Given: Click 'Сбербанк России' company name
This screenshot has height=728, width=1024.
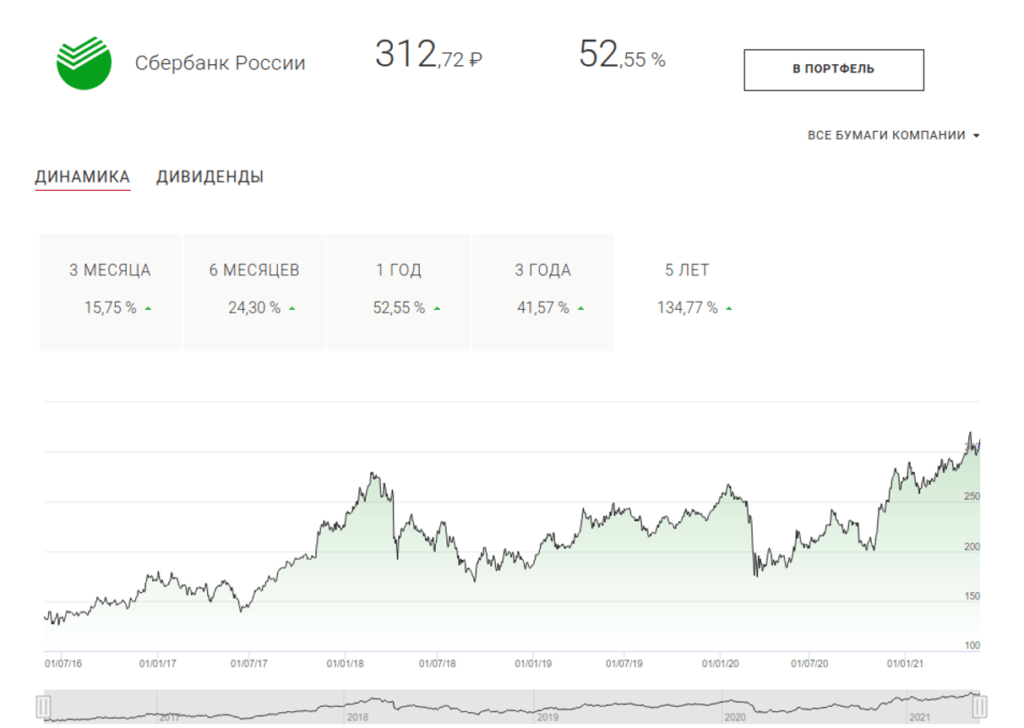Looking at the screenshot, I should coord(220,63).
